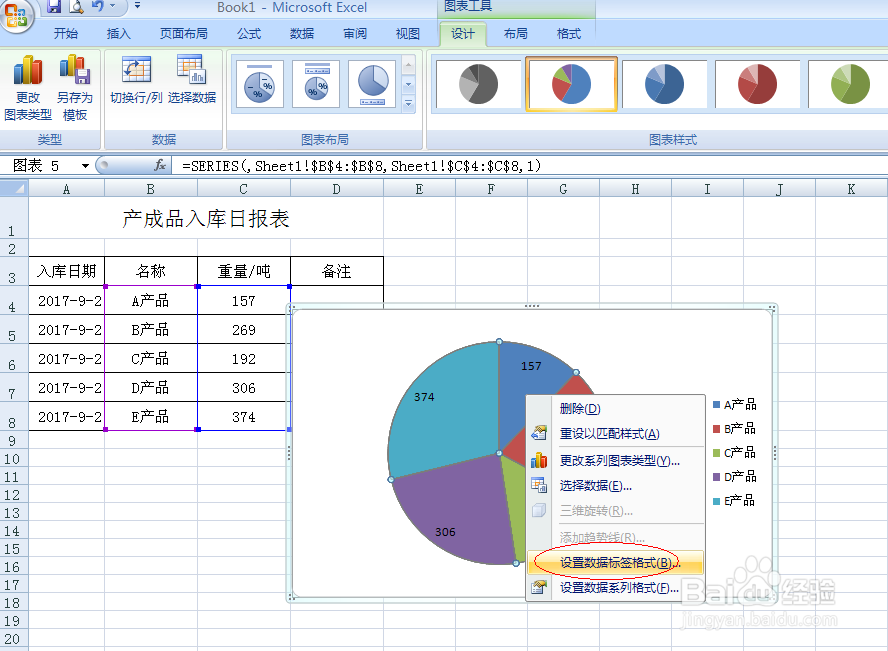This screenshot has height=651, width=888.
Task: Select row 10 header
Action: click(x=12, y=459)
